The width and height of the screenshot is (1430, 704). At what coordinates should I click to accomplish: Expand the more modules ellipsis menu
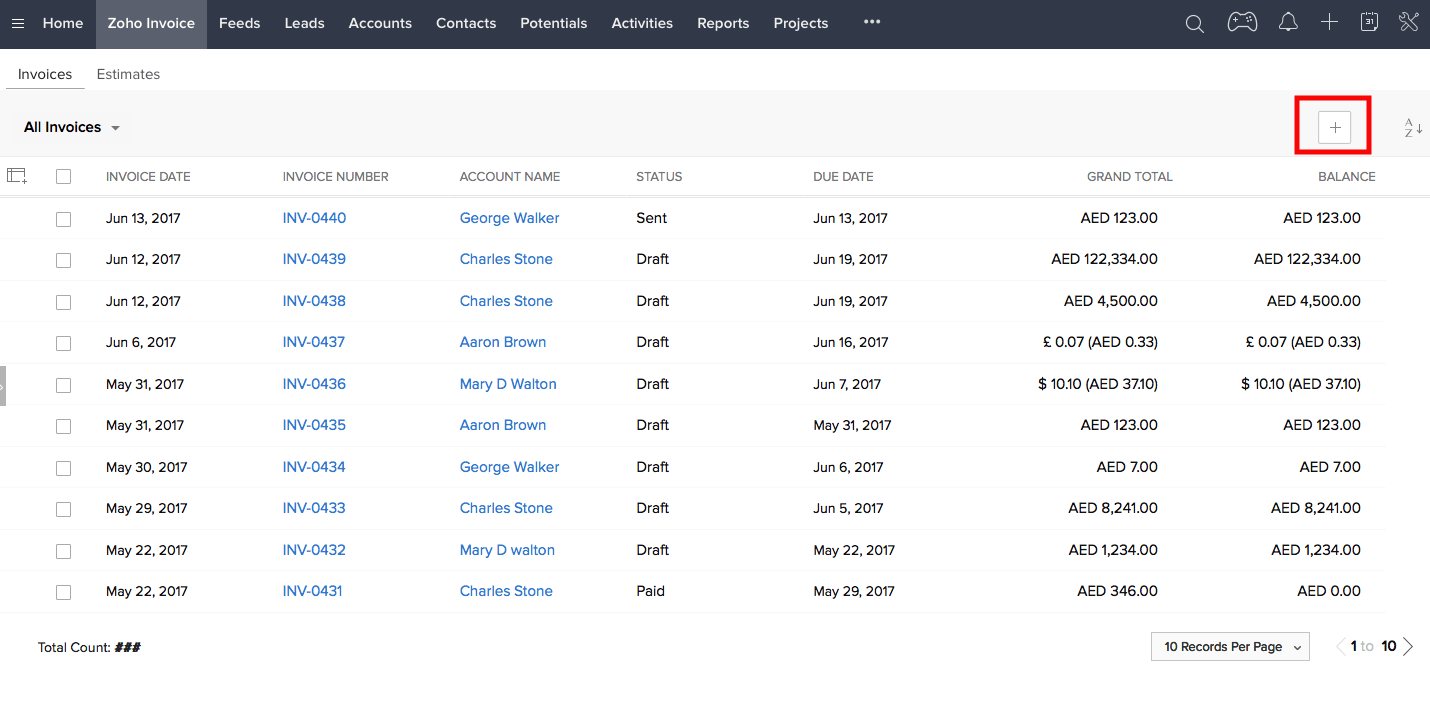click(x=872, y=22)
